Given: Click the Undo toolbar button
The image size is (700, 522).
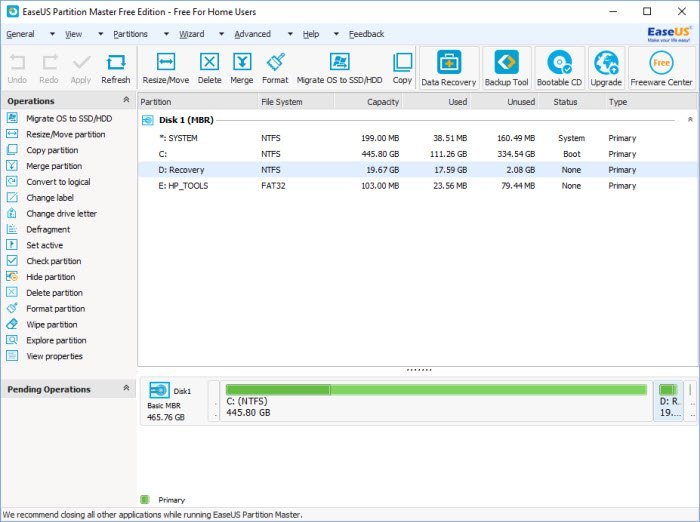Looking at the screenshot, I should [x=17, y=69].
